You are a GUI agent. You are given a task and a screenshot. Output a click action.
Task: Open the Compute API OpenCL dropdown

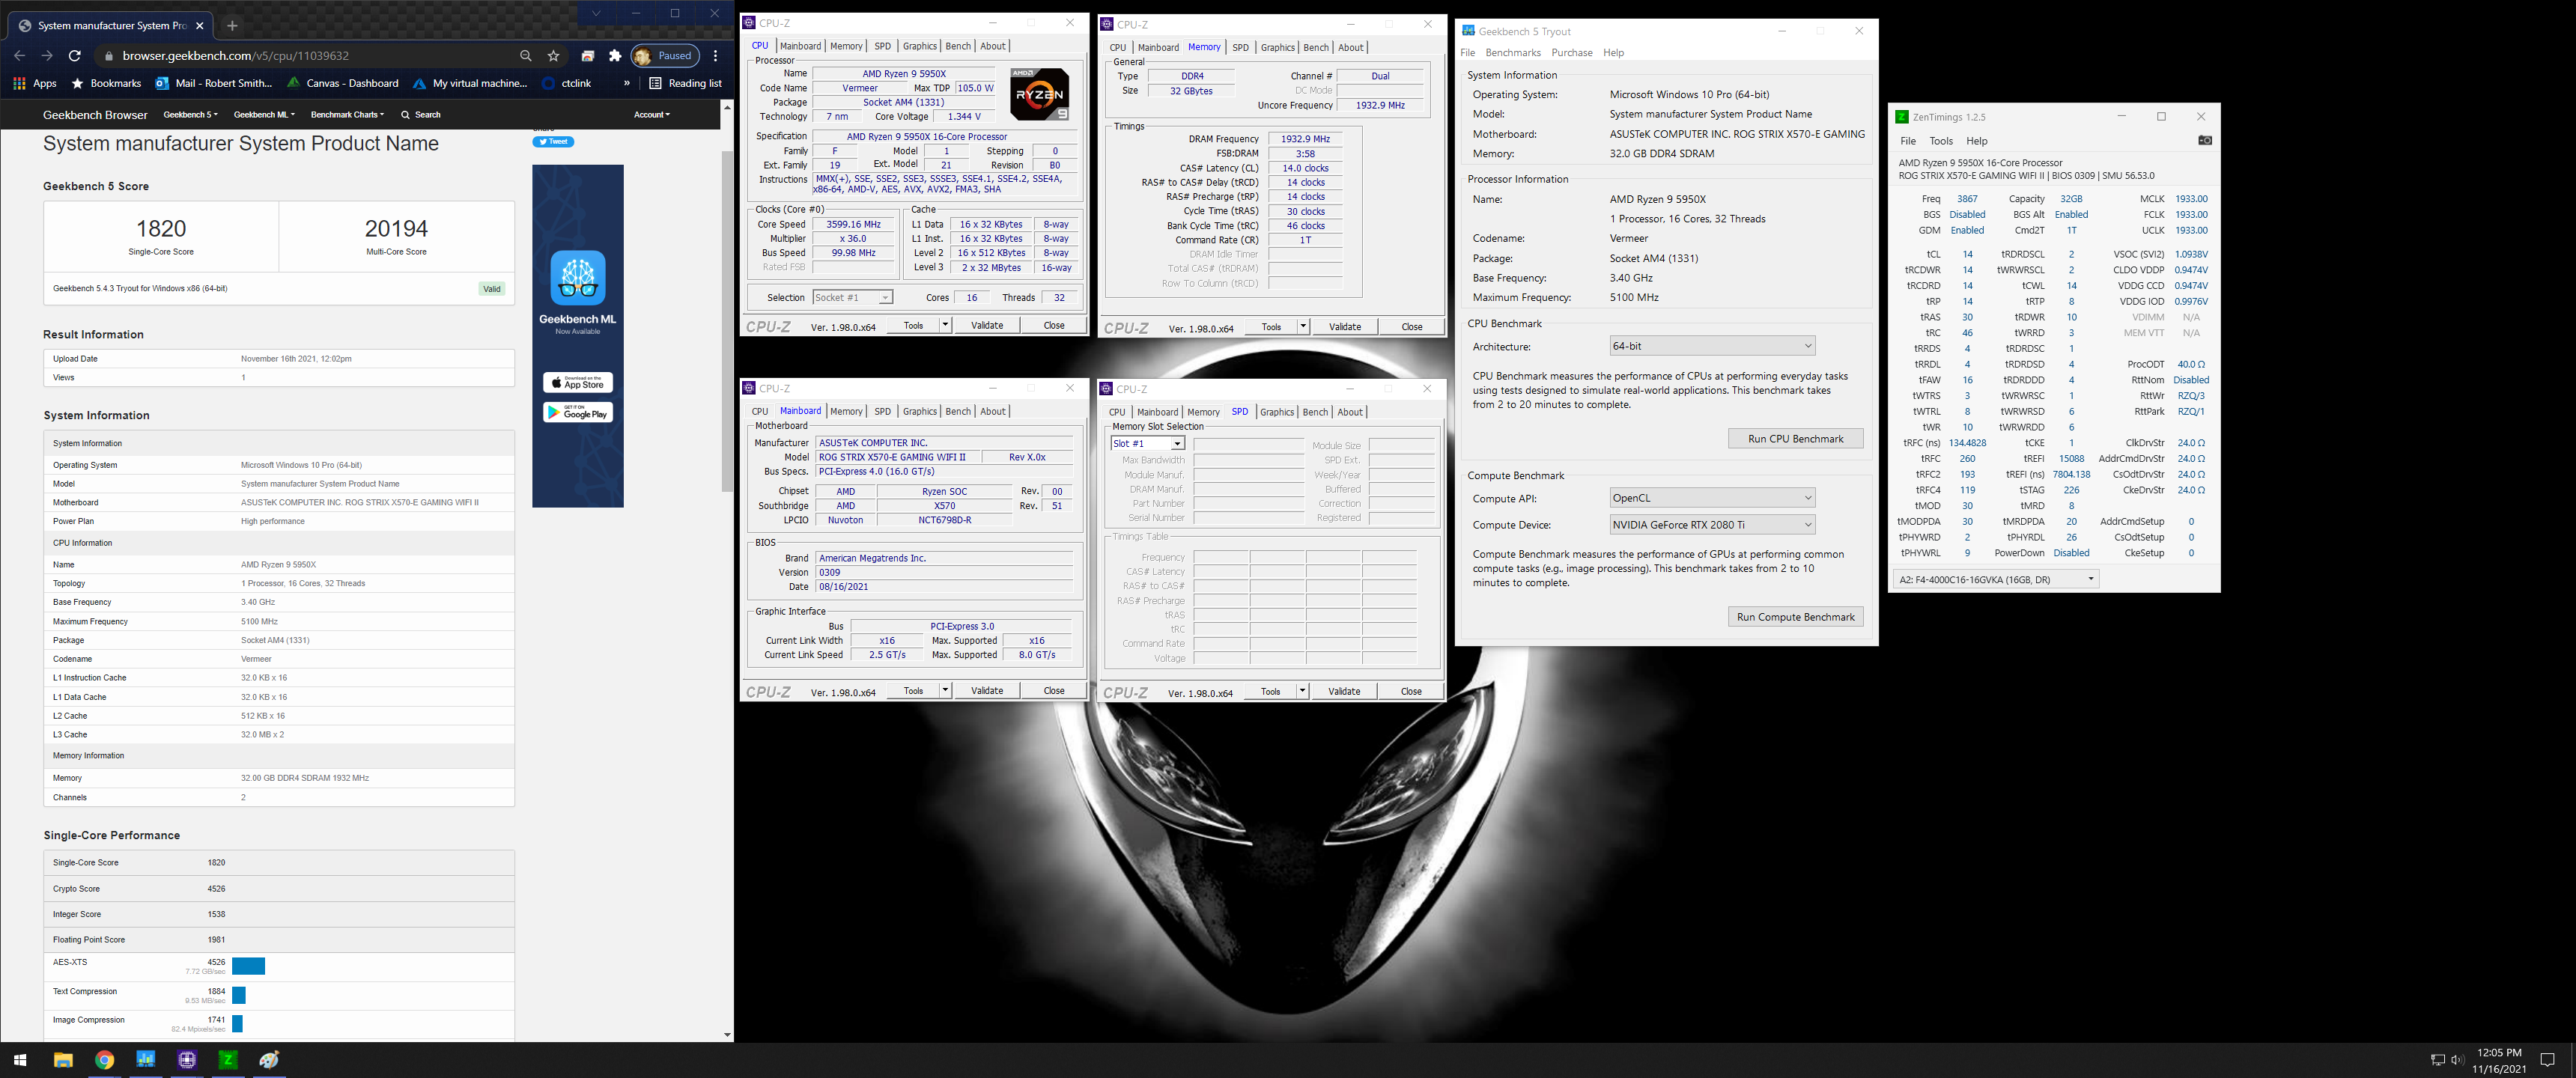[1712, 498]
